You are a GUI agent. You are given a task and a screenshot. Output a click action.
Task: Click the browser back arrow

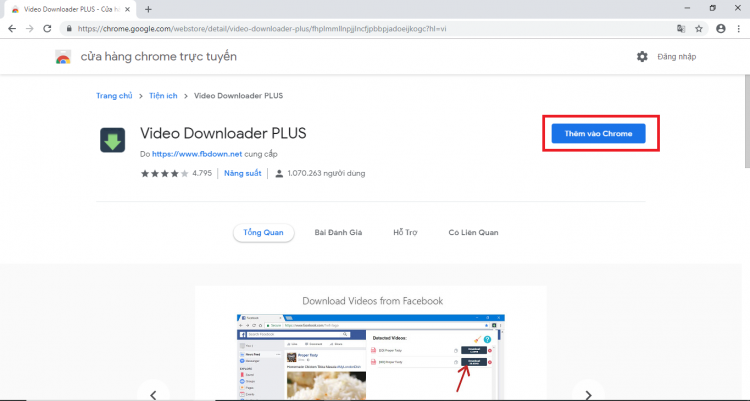coord(12,29)
